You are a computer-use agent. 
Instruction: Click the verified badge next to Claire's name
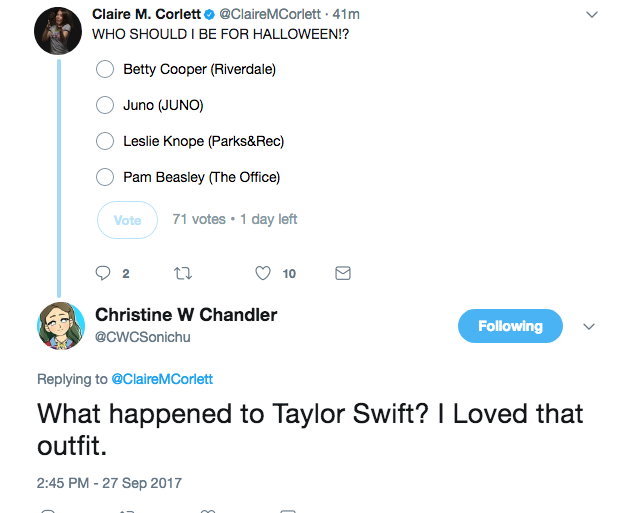tap(210, 15)
